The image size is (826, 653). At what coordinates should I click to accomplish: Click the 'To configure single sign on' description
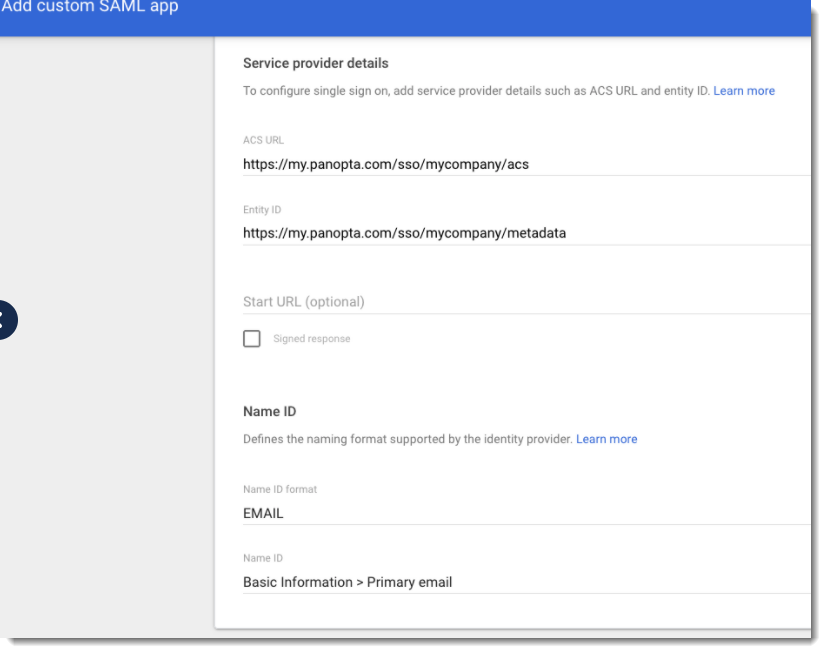pyautogui.click(x=476, y=91)
